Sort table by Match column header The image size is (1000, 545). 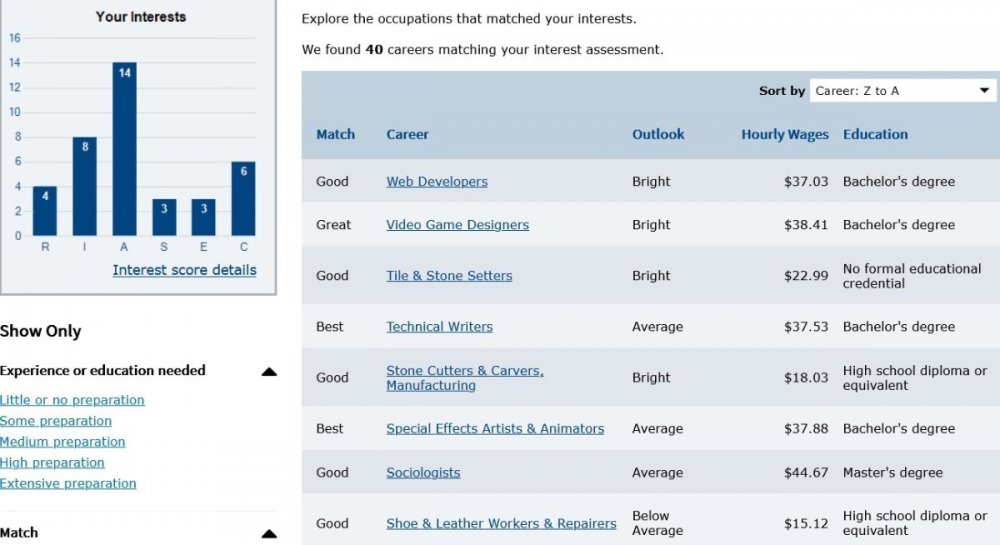(335, 134)
